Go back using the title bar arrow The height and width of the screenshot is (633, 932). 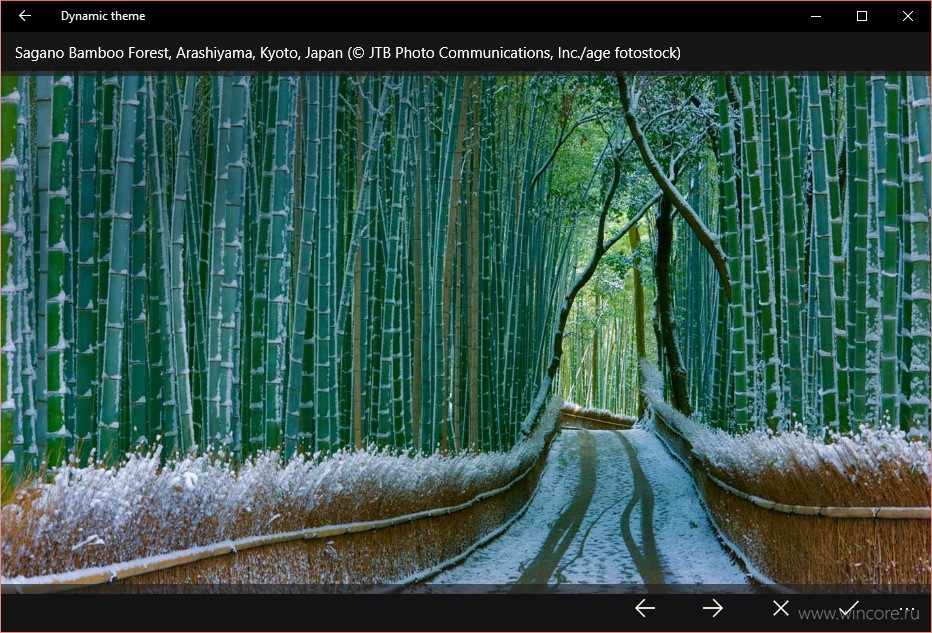pyautogui.click(x=24, y=16)
